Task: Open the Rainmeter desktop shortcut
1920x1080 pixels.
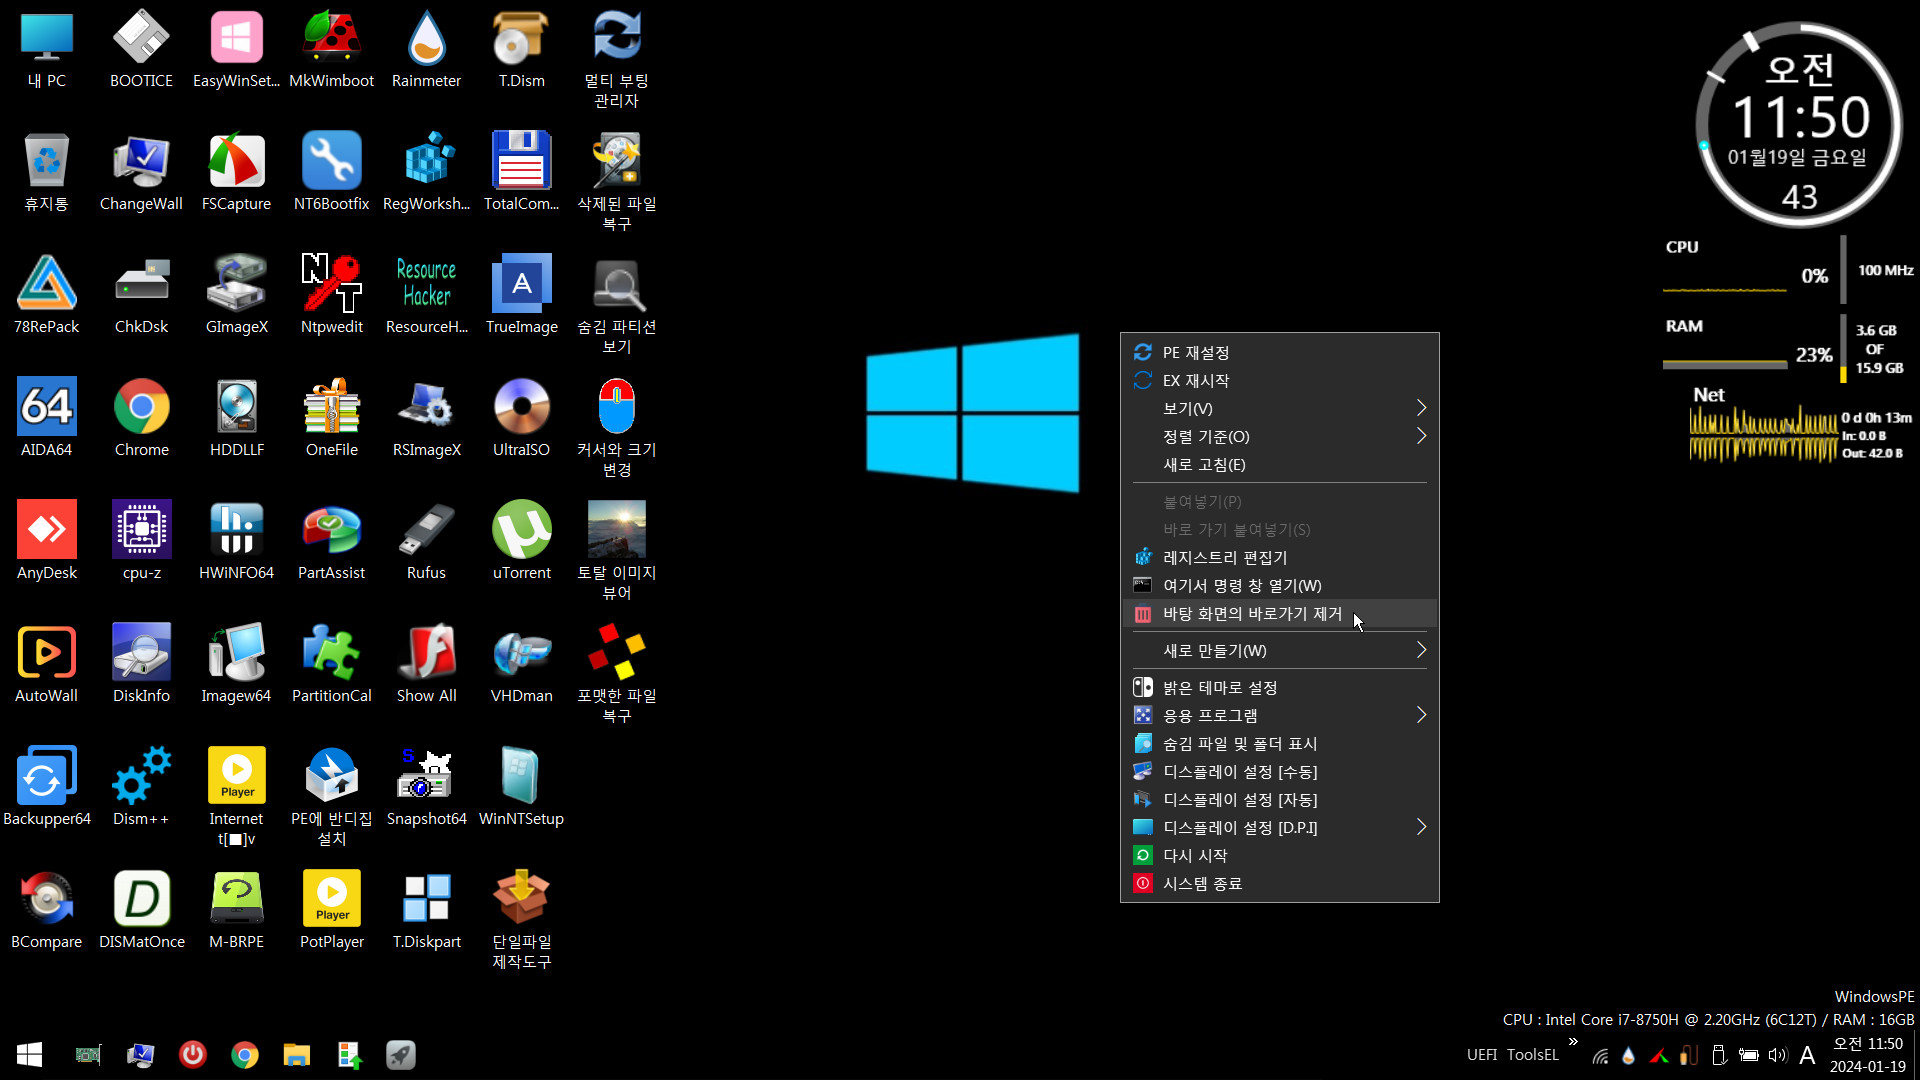Action: click(426, 48)
